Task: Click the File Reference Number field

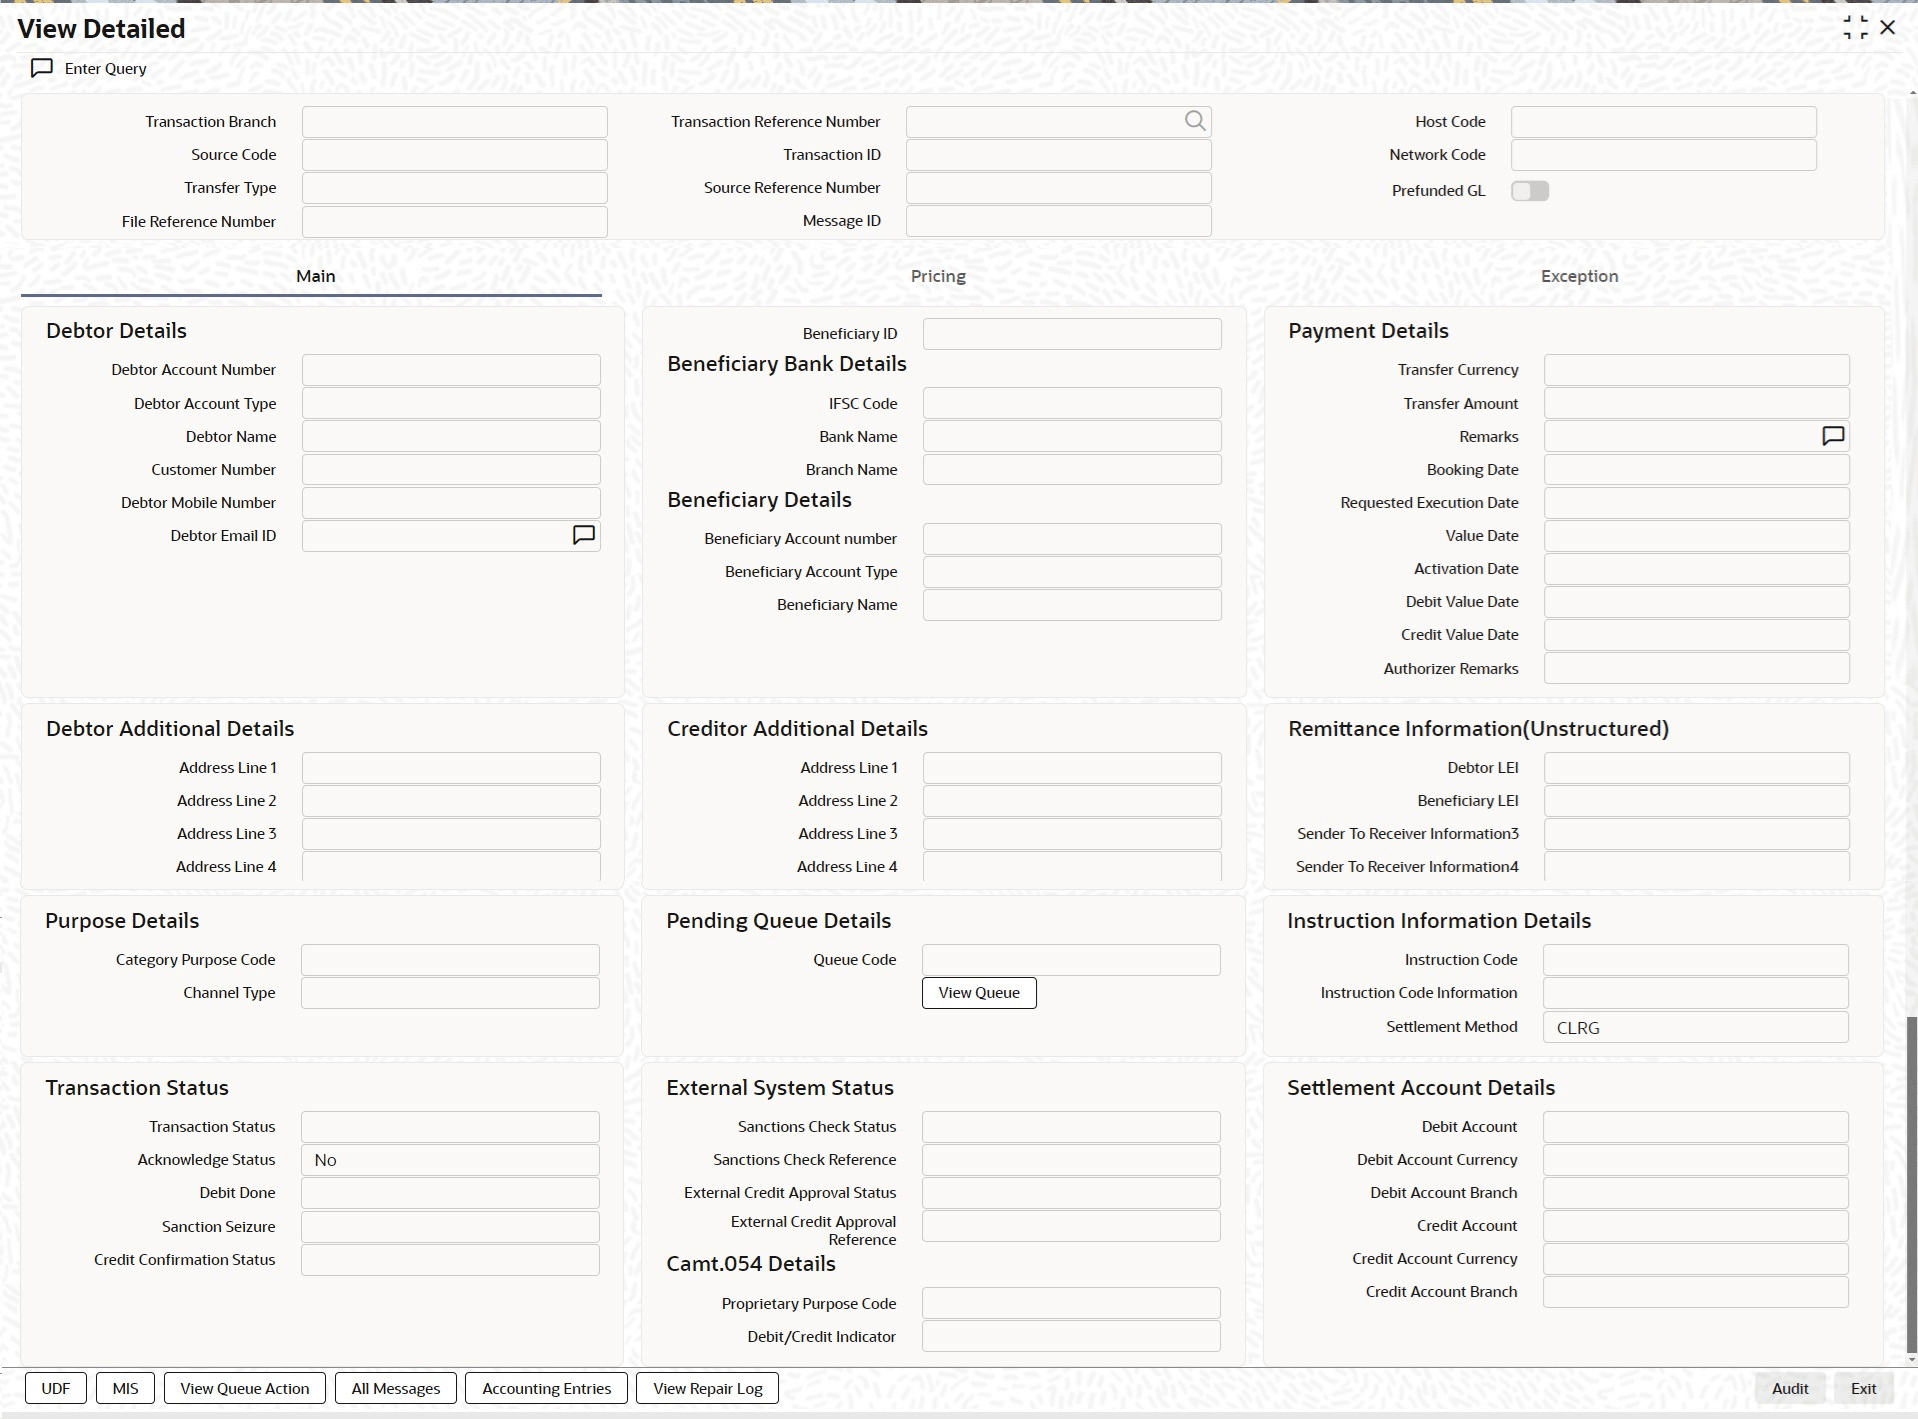Action: click(x=455, y=222)
